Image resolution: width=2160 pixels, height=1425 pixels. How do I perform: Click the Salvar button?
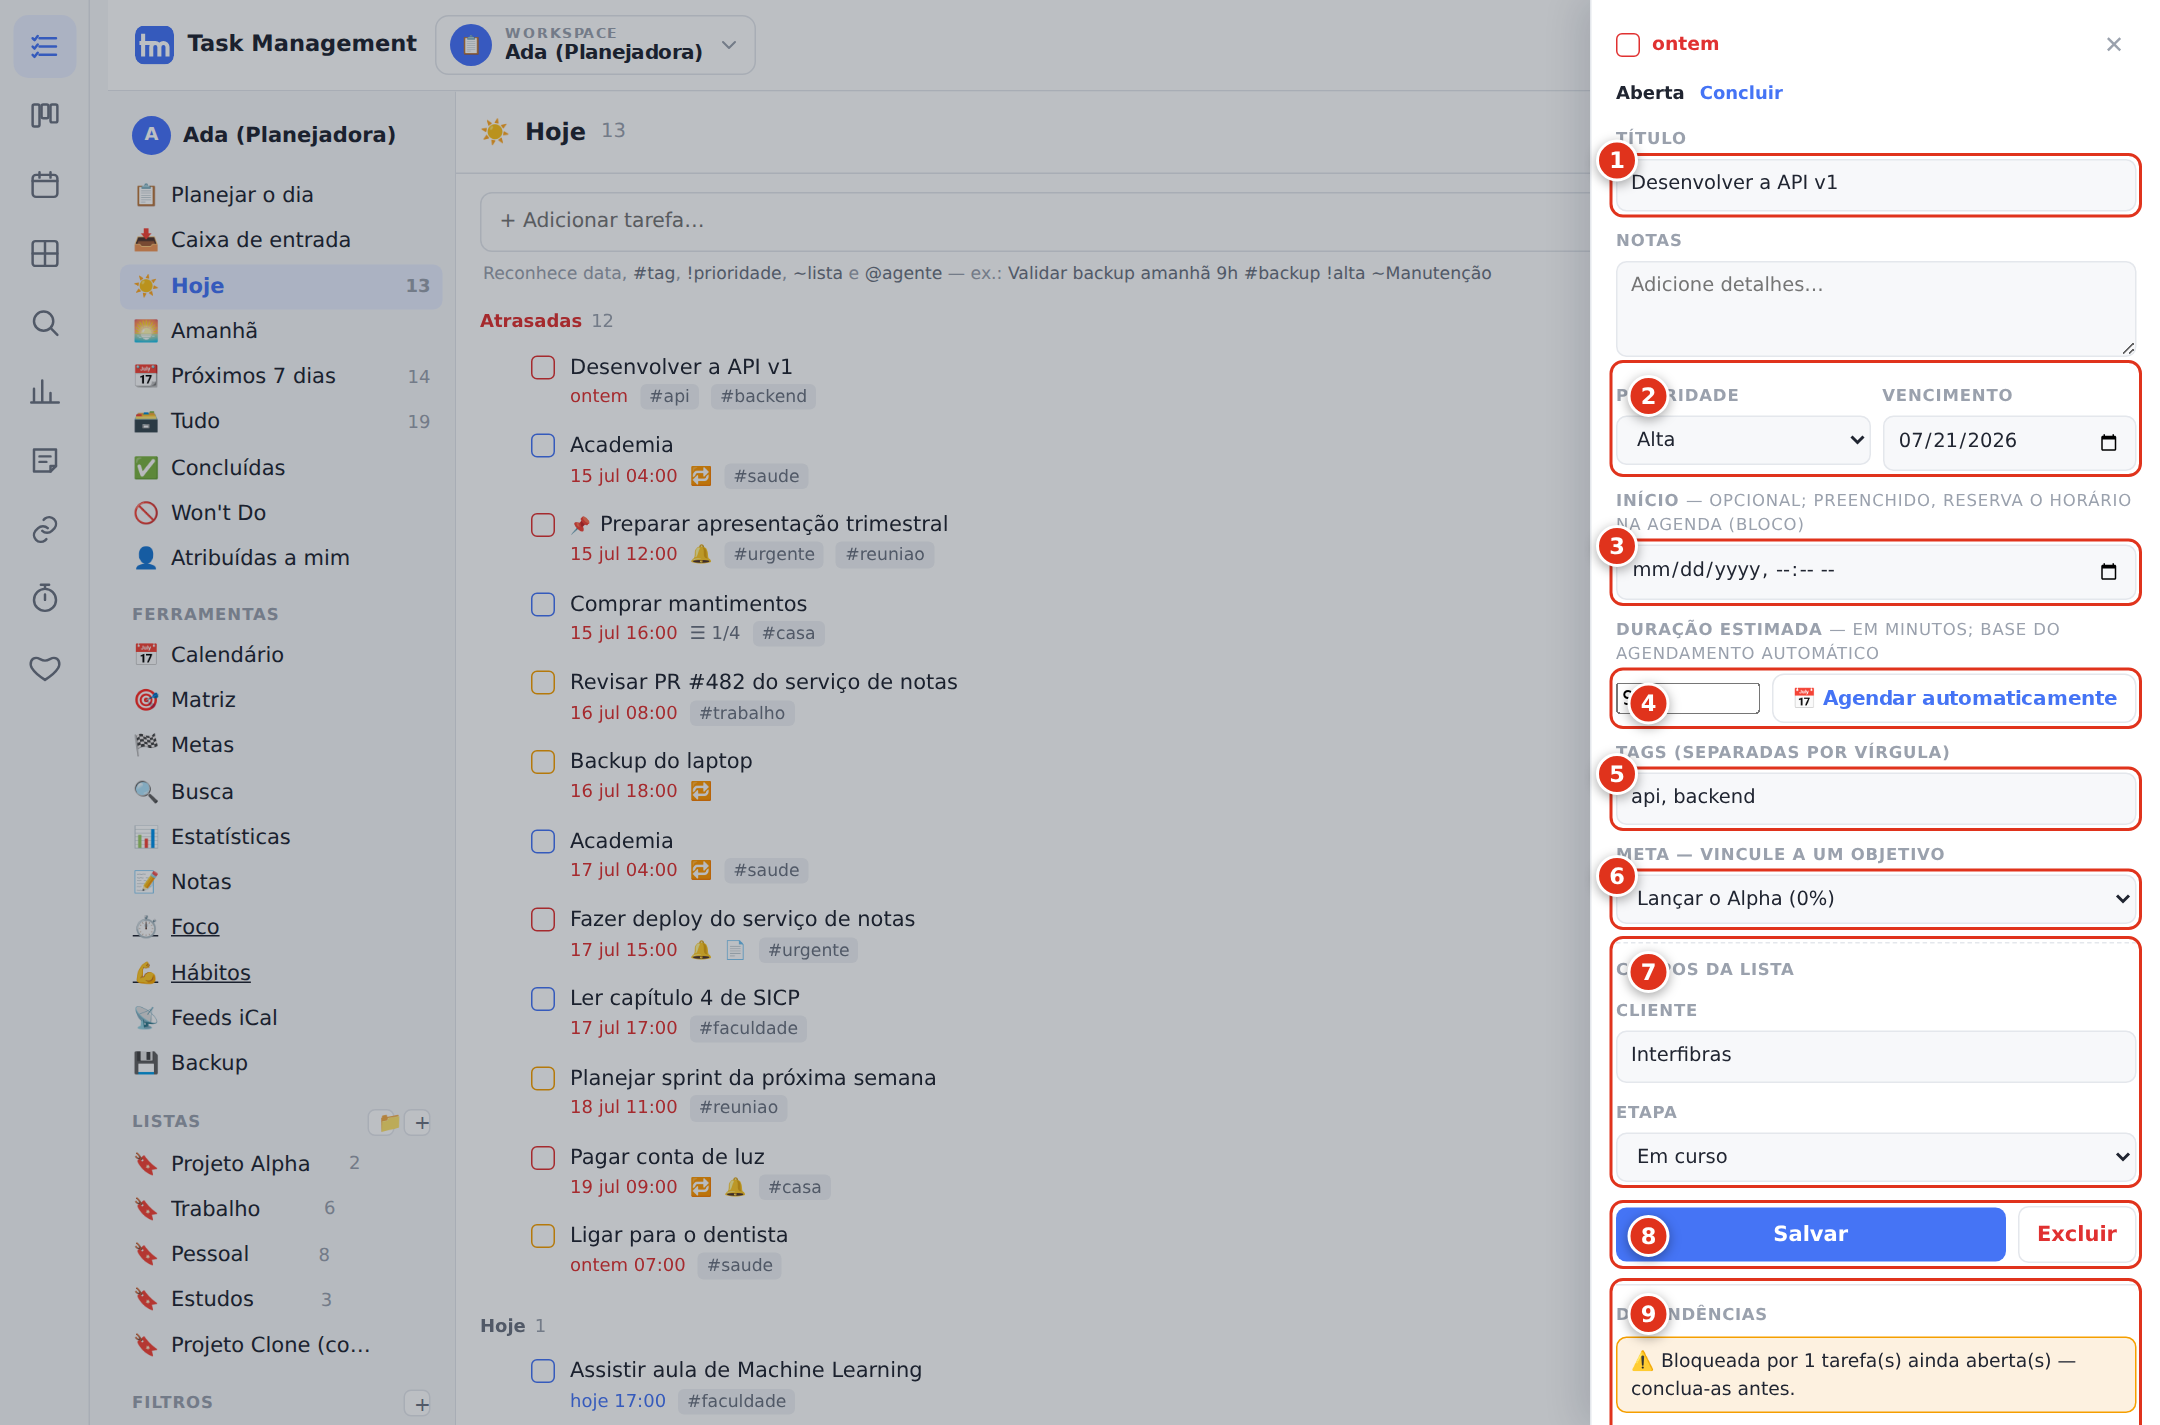click(1811, 1234)
